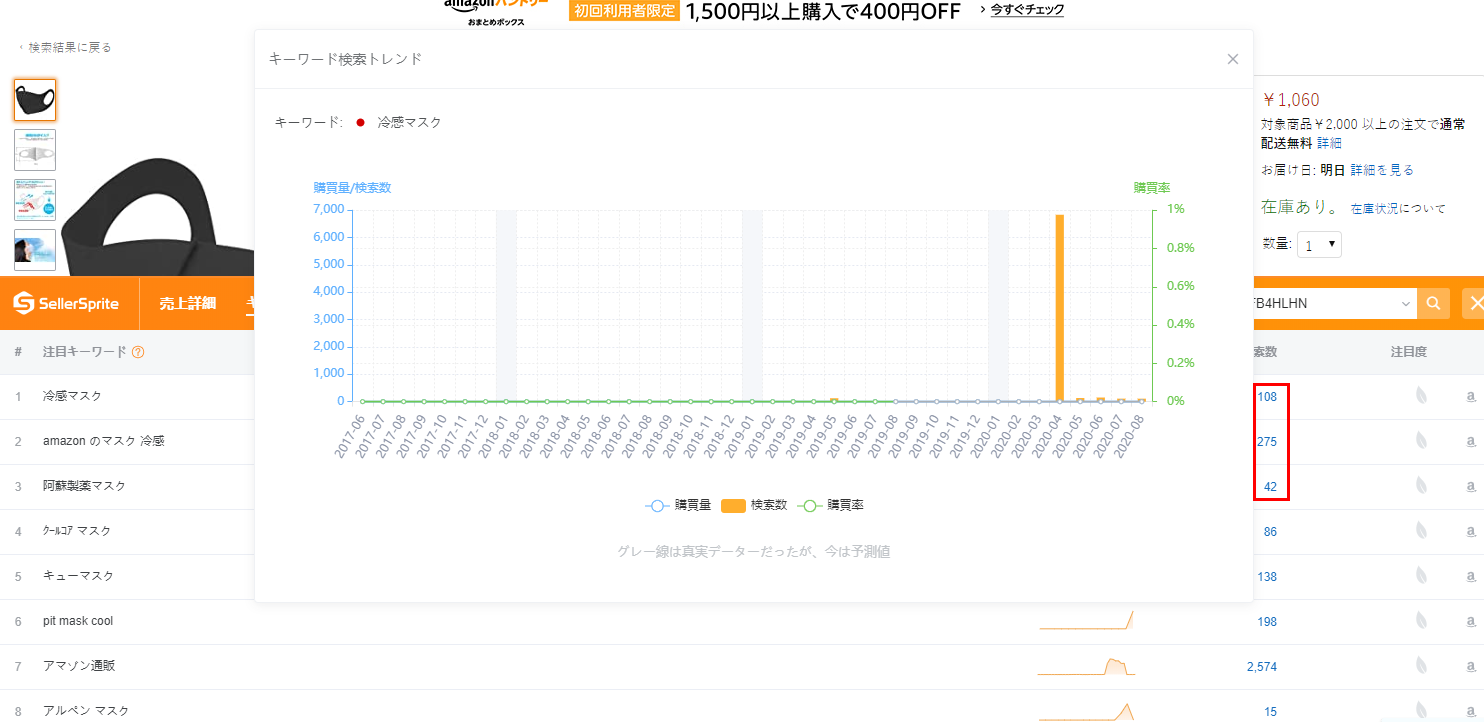Click the trend sparkline in pit mask cool row
The height and width of the screenshot is (722, 1484).
click(x=1087, y=620)
